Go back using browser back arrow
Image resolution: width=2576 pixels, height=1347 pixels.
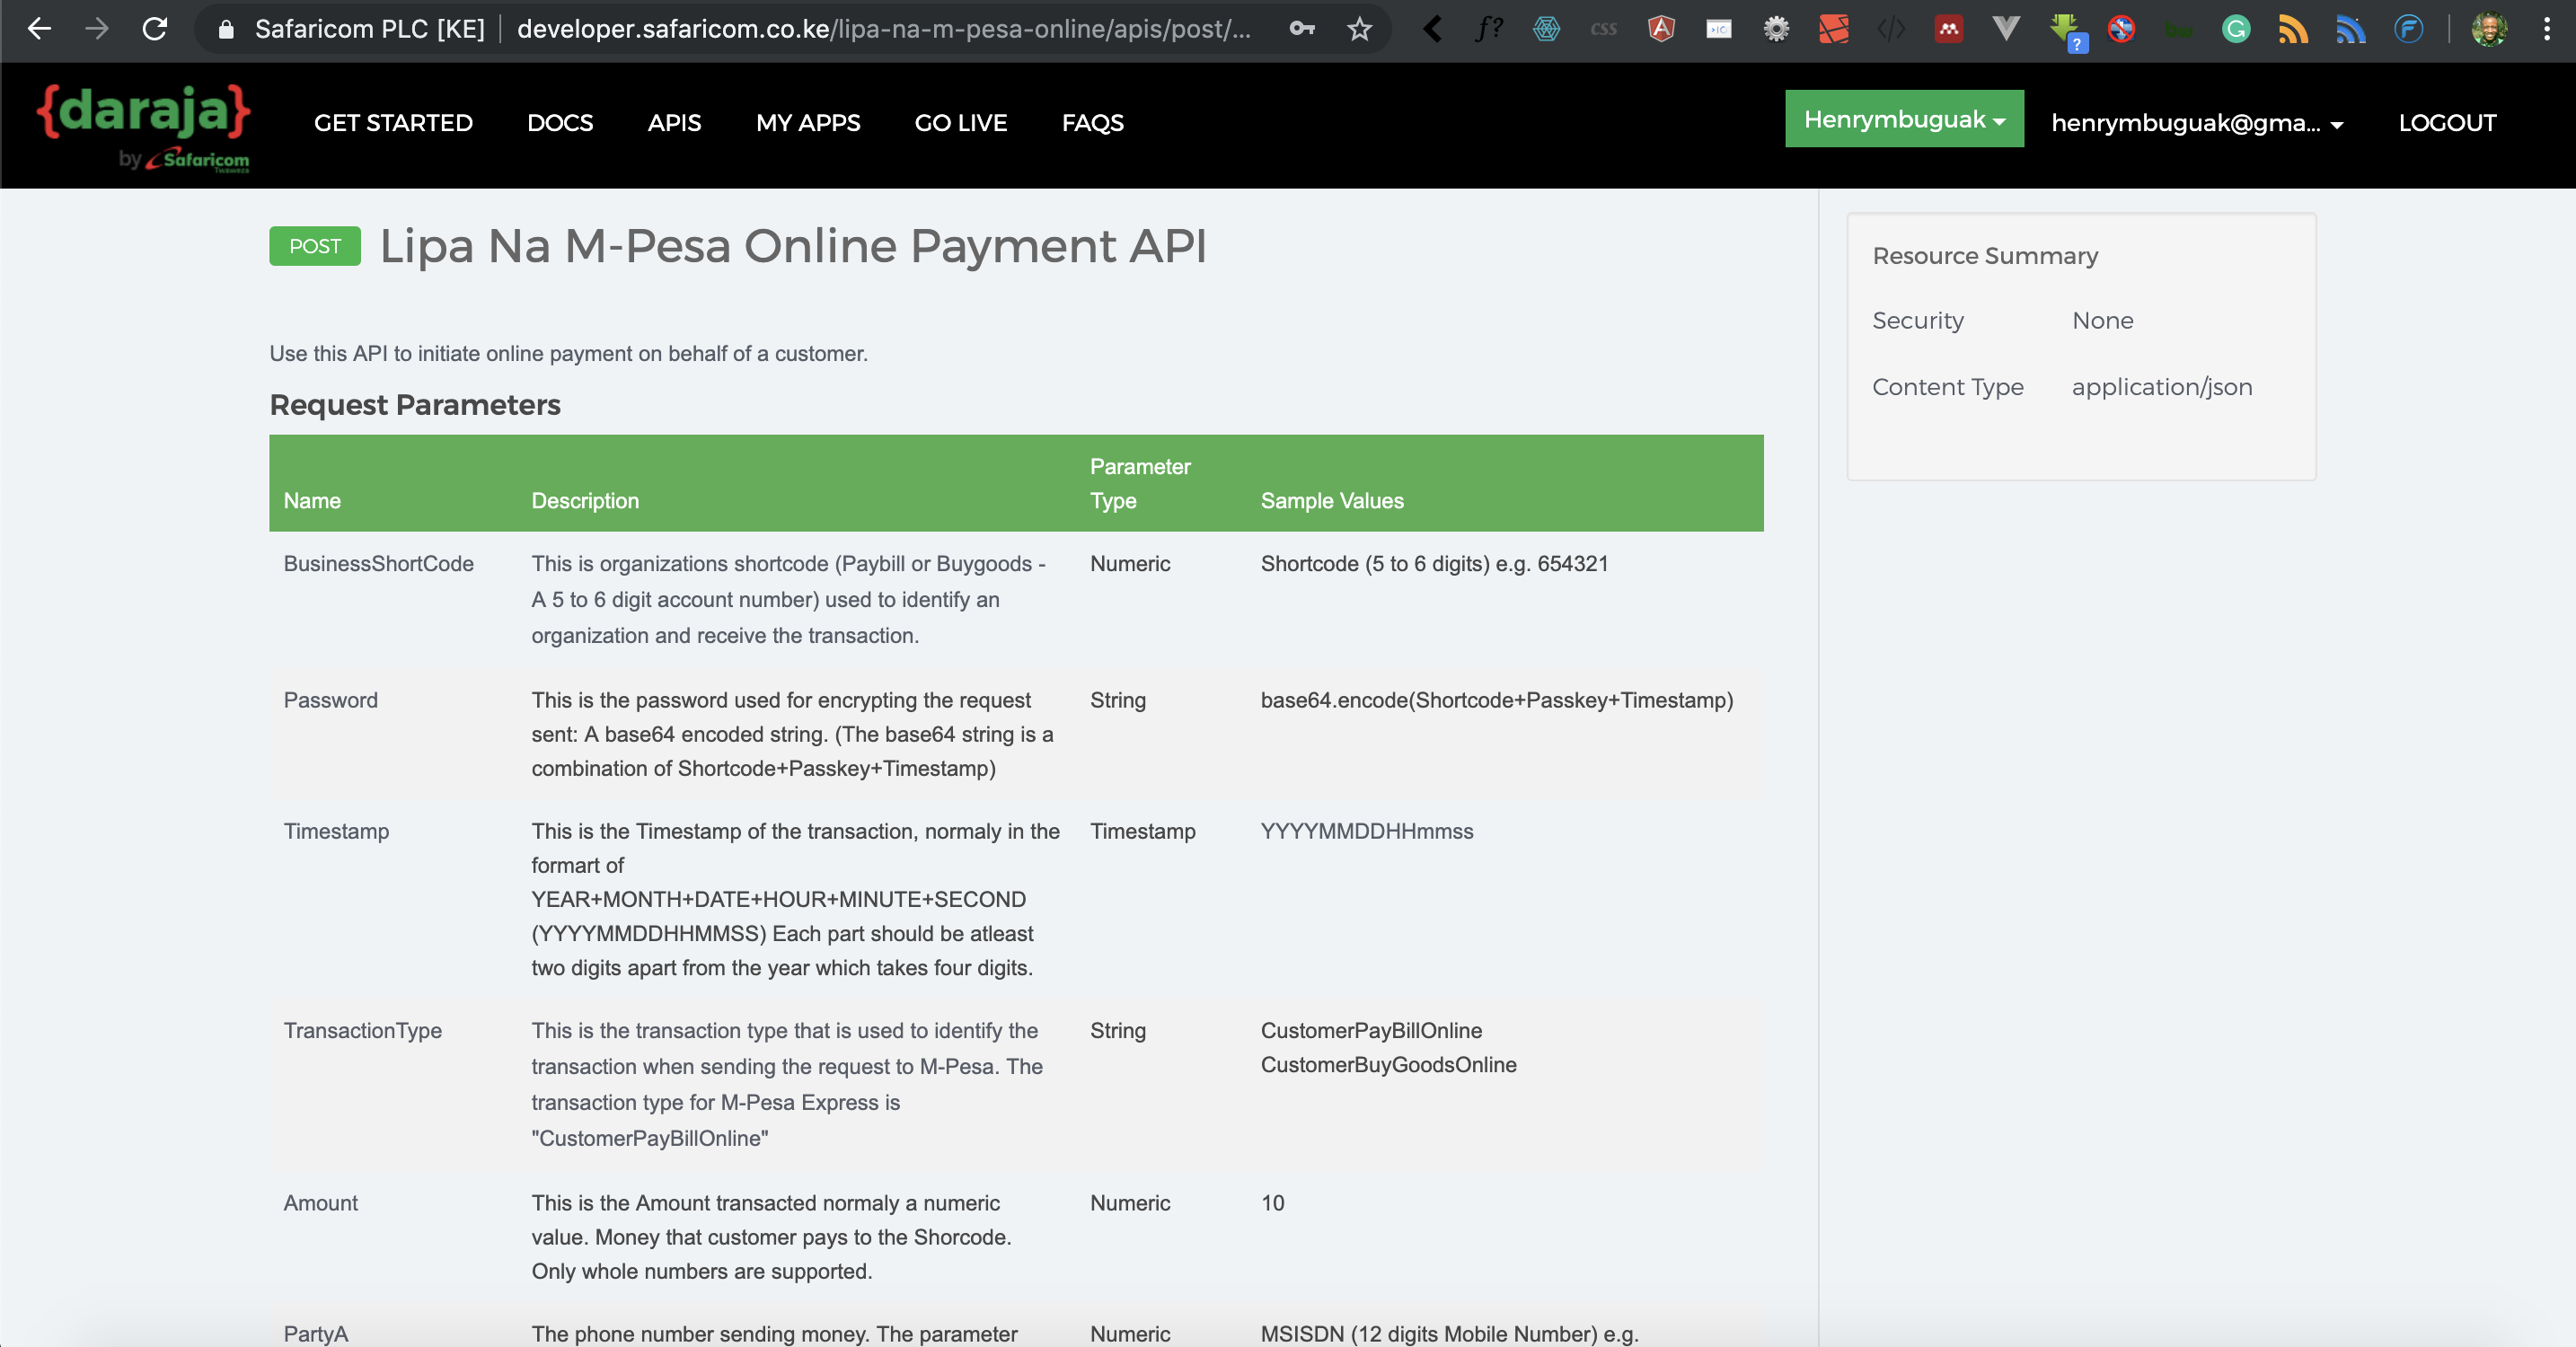click(x=39, y=29)
